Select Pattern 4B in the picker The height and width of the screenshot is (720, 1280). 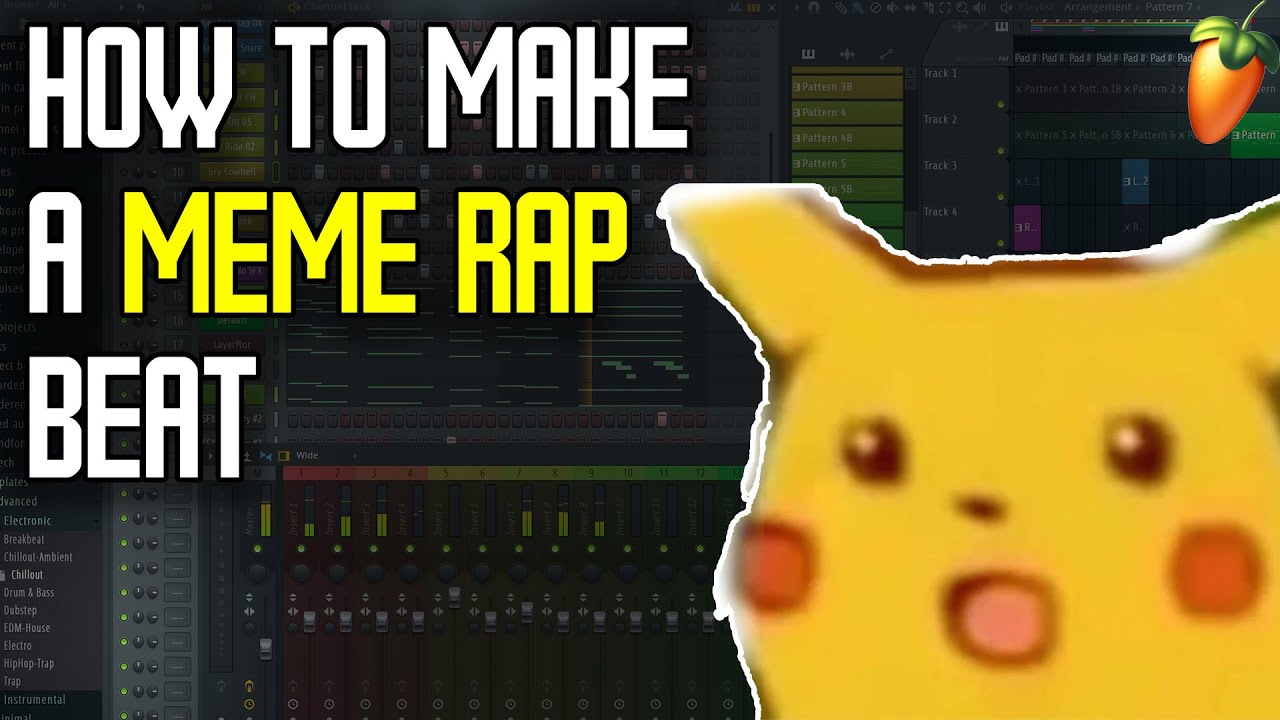pos(847,138)
